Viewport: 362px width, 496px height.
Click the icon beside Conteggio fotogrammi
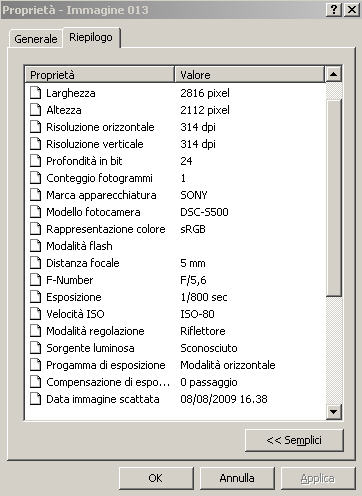pyautogui.click(x=35, y=178)
